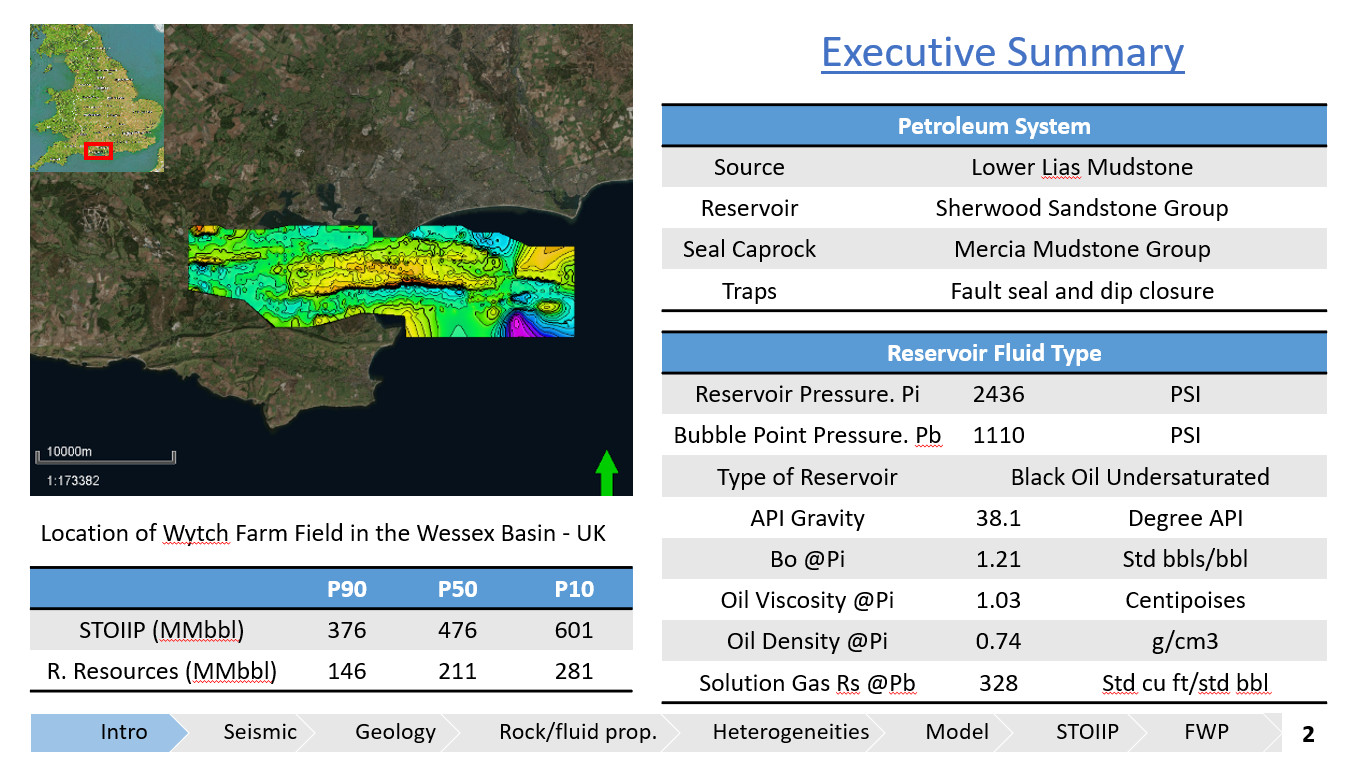This screenshot has width=1353, height=760.
Task: Click the Centipoises unit cell
Action: 1185,600
